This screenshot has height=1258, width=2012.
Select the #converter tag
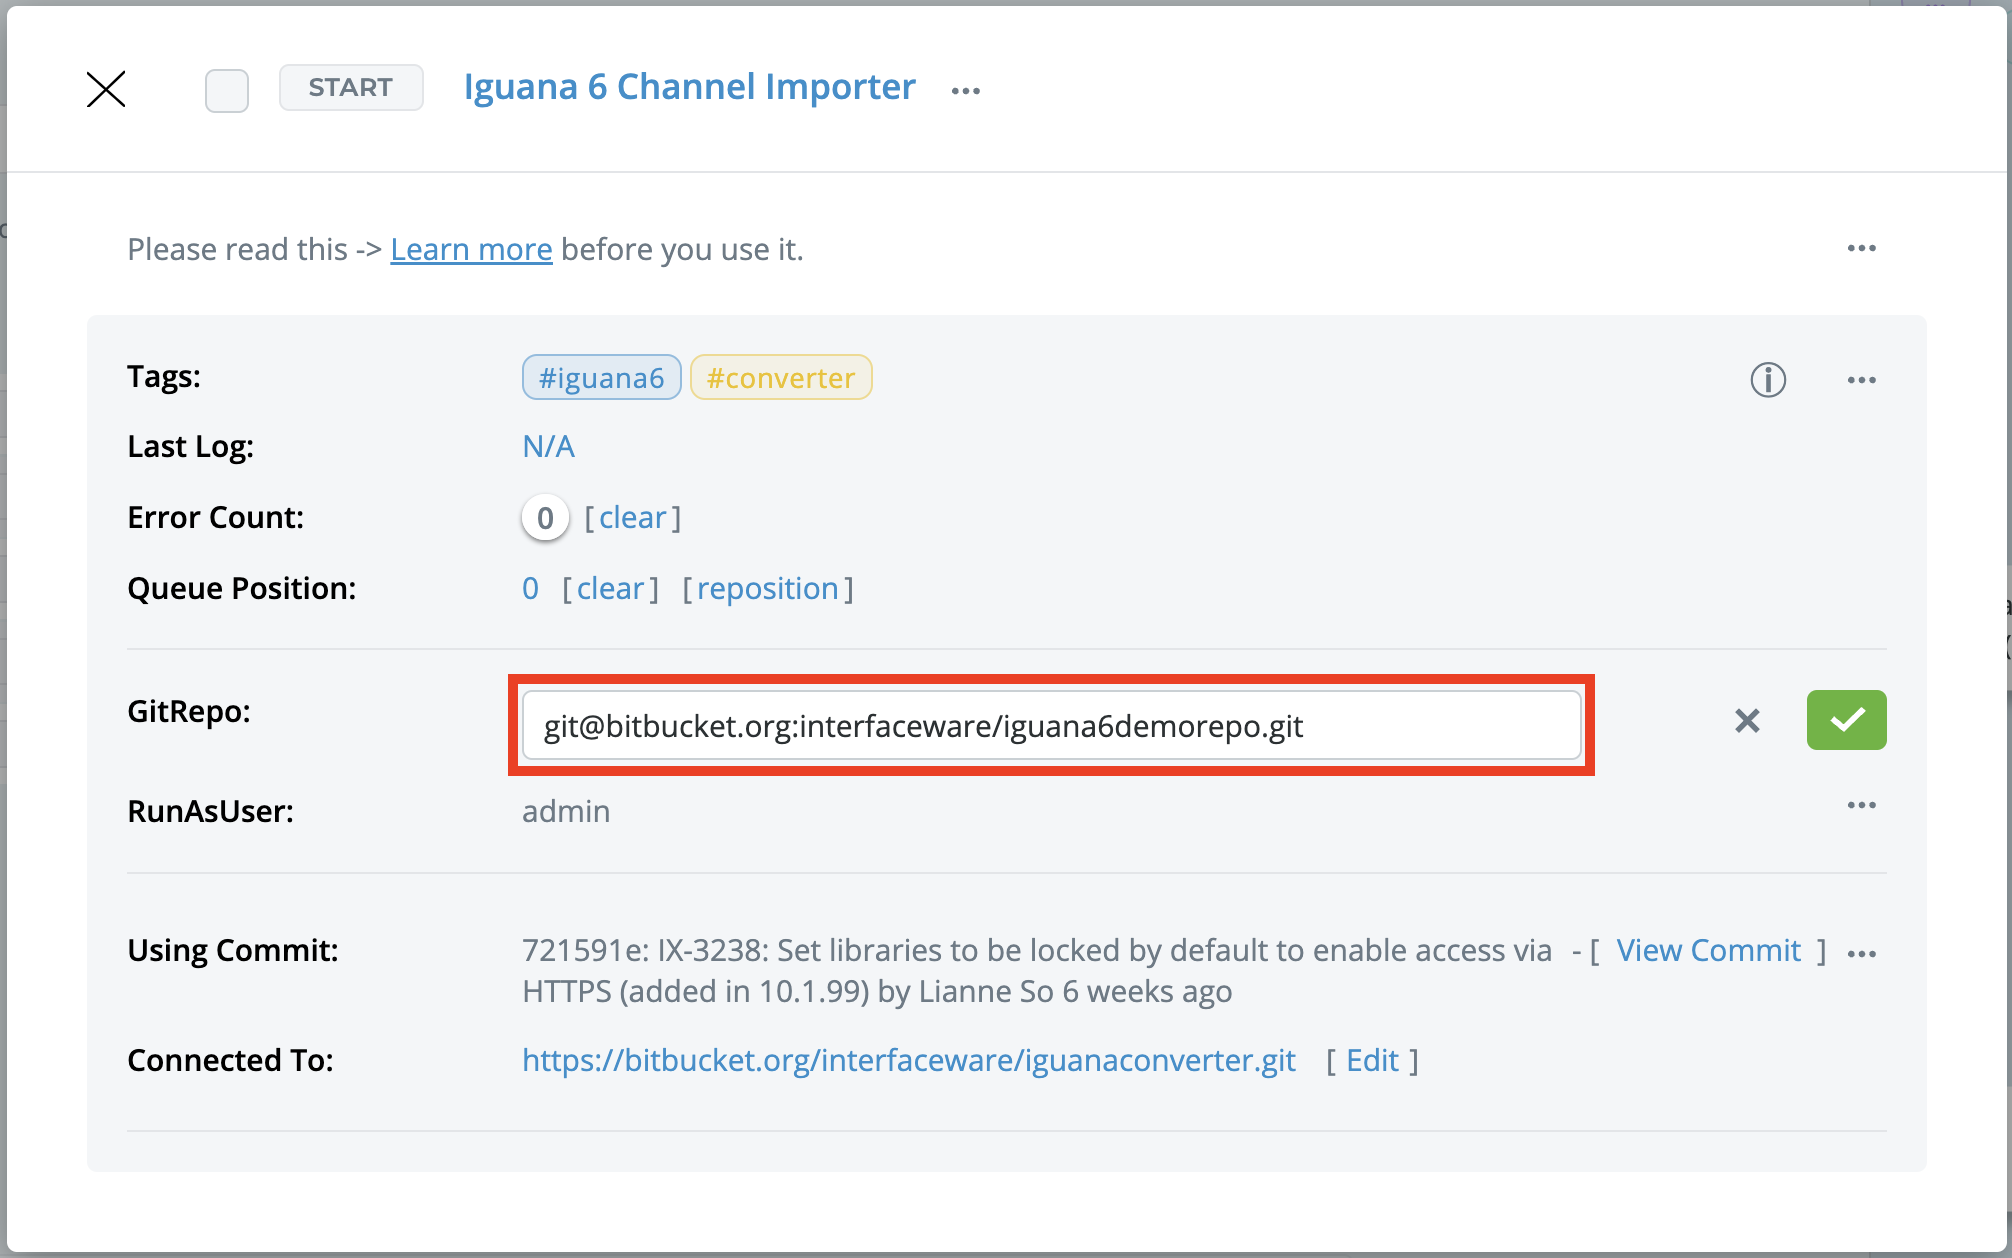[x=781, y=378]
